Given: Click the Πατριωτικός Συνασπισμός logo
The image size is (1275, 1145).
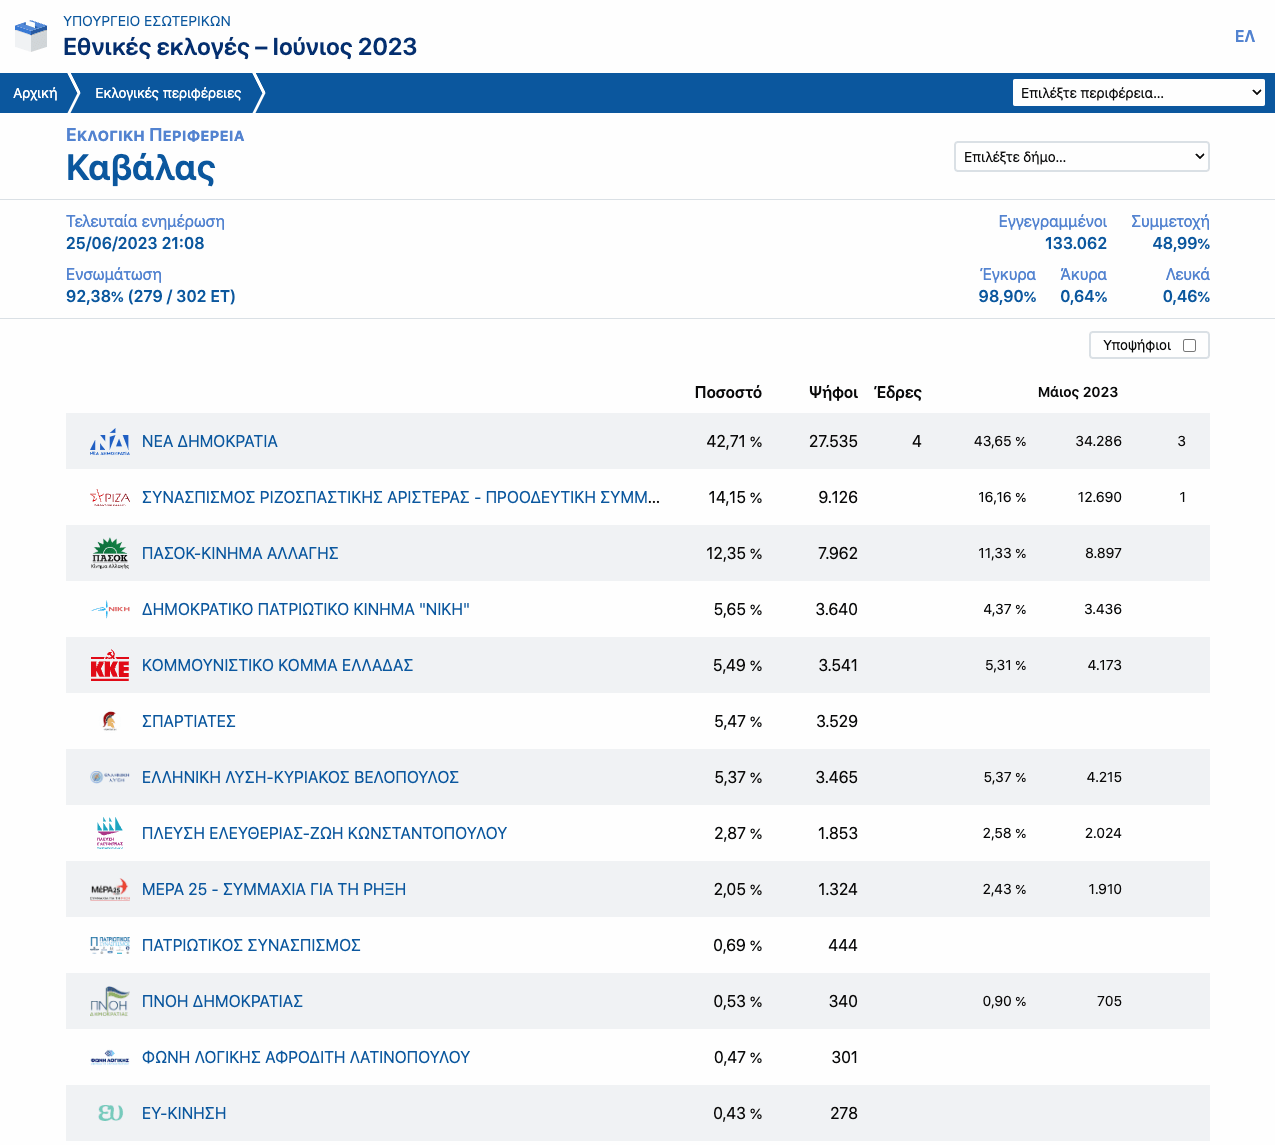Looking at the screenshot, I should 110,945.
